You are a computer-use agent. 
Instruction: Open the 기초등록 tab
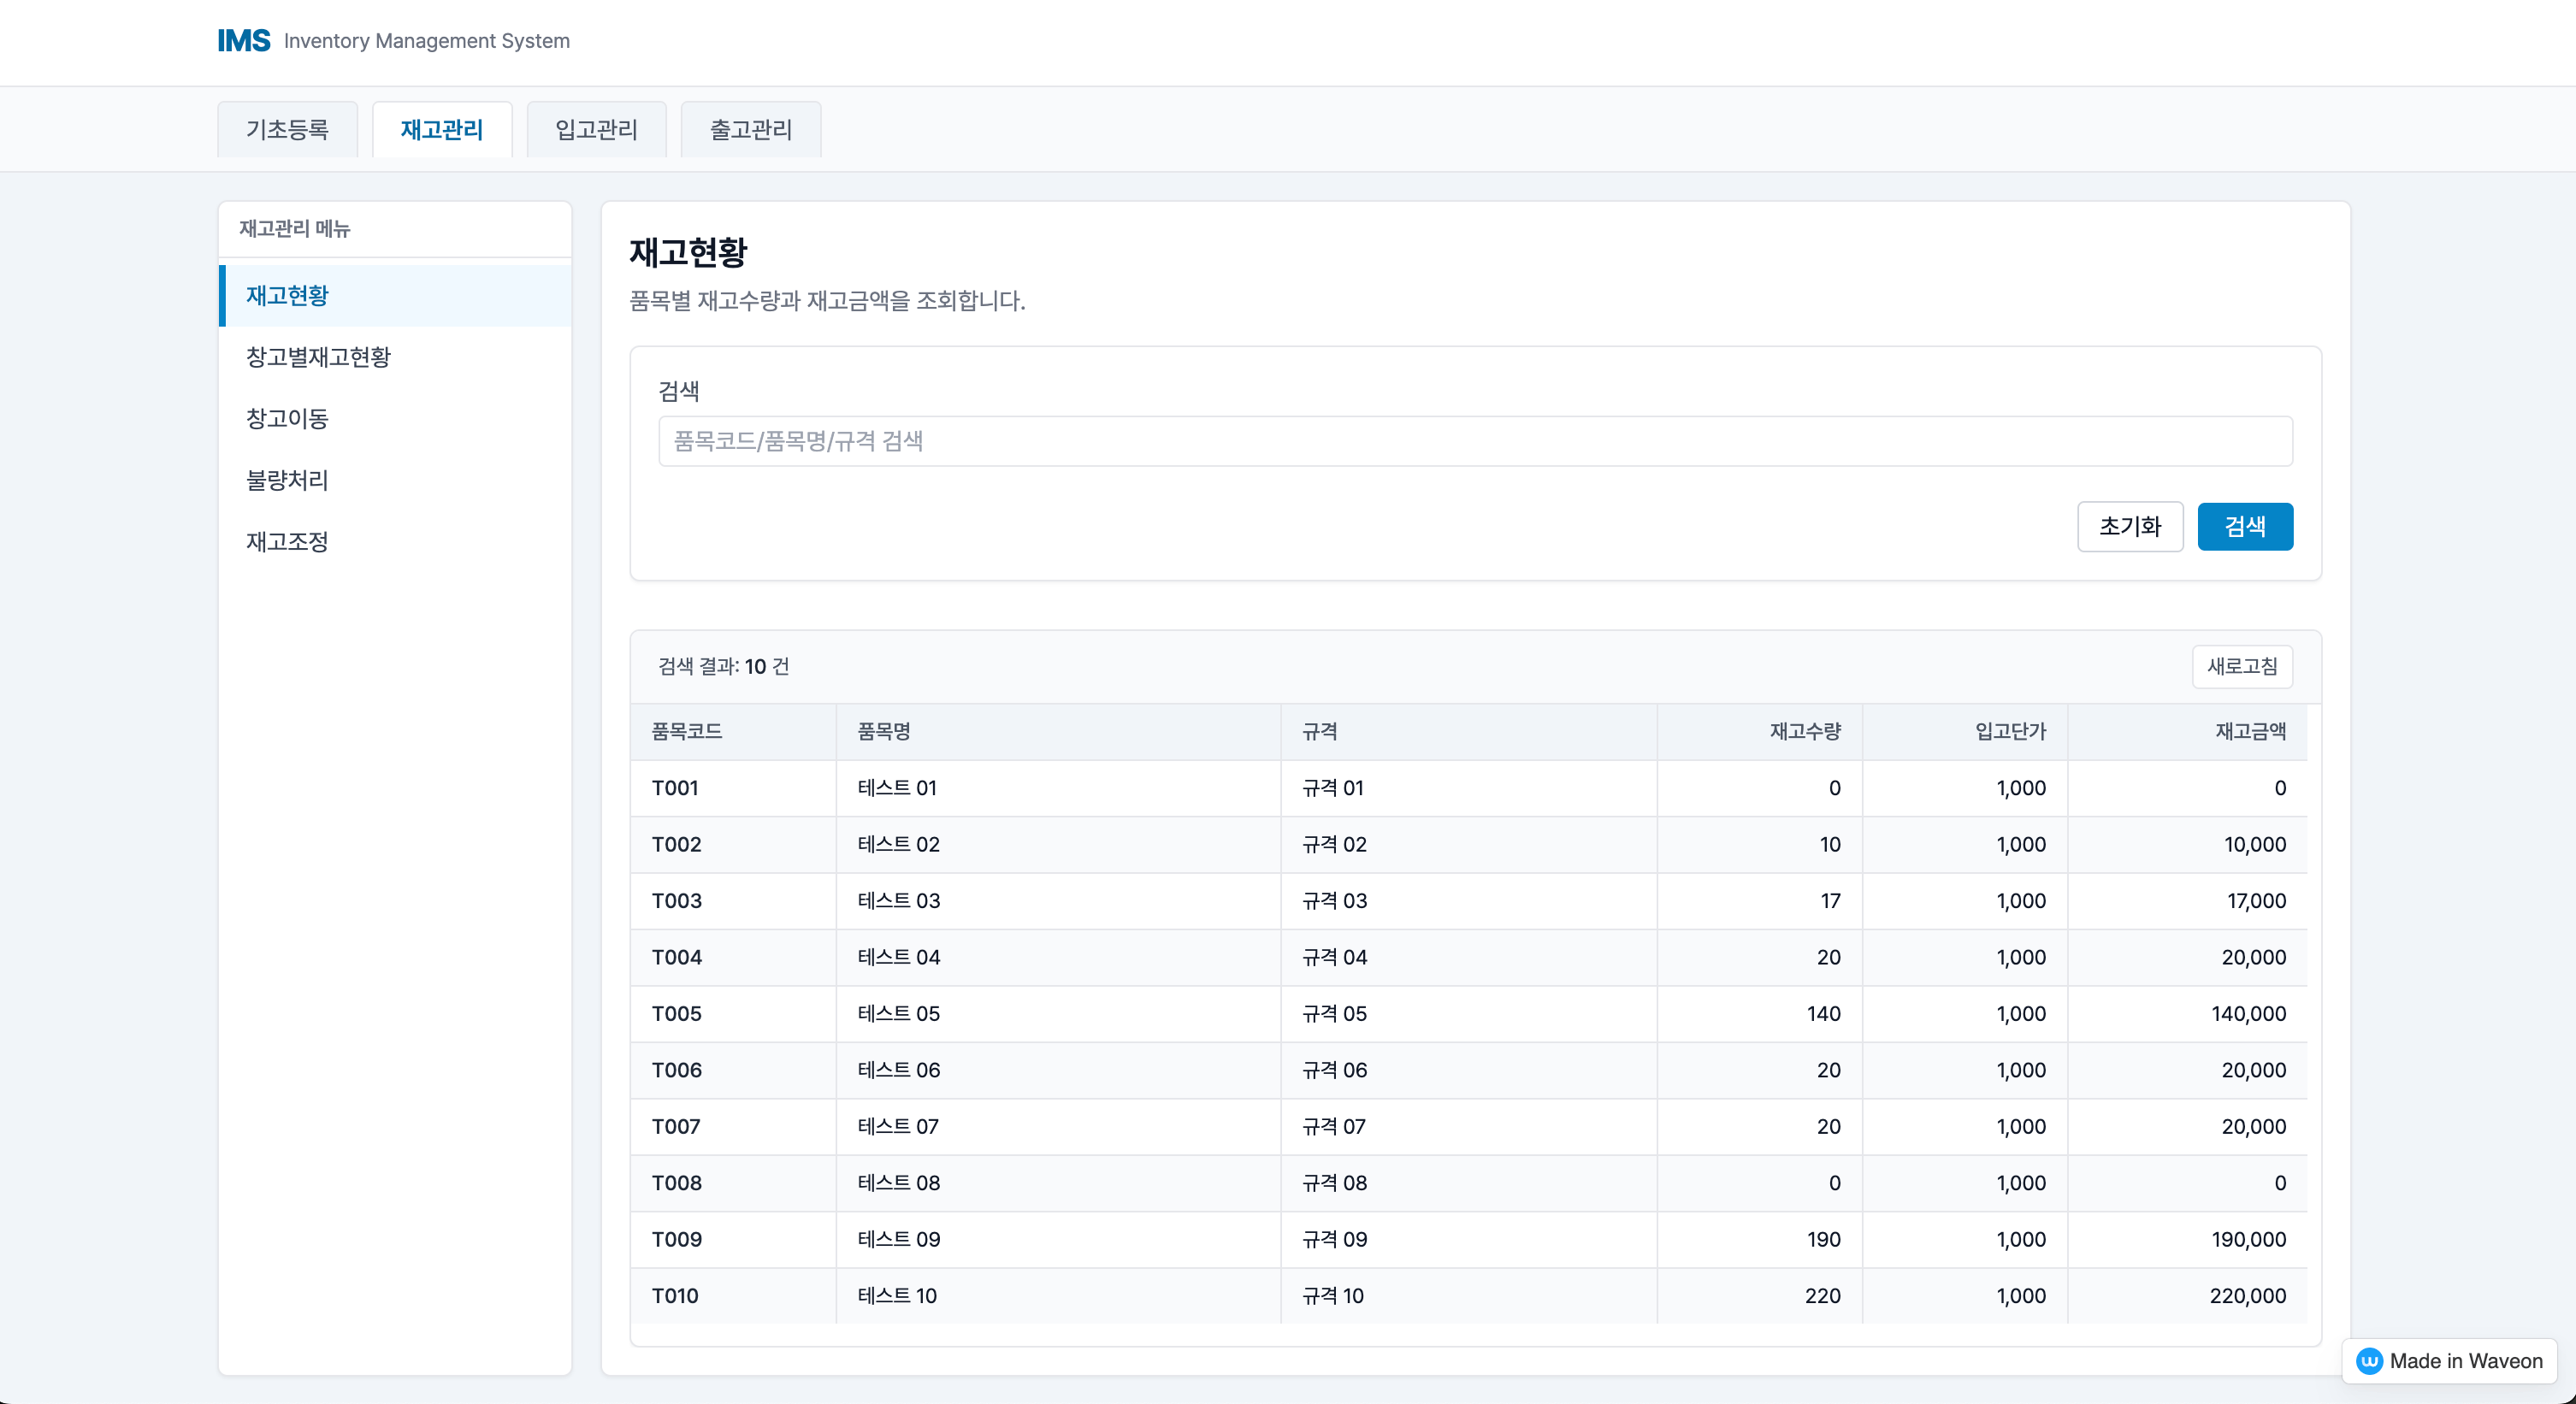click(287, 130)
